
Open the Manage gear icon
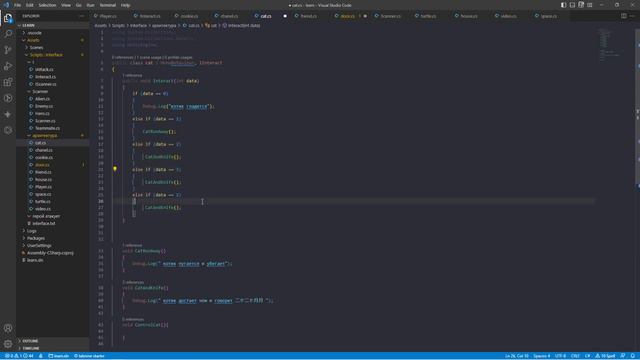pos(8,344)
